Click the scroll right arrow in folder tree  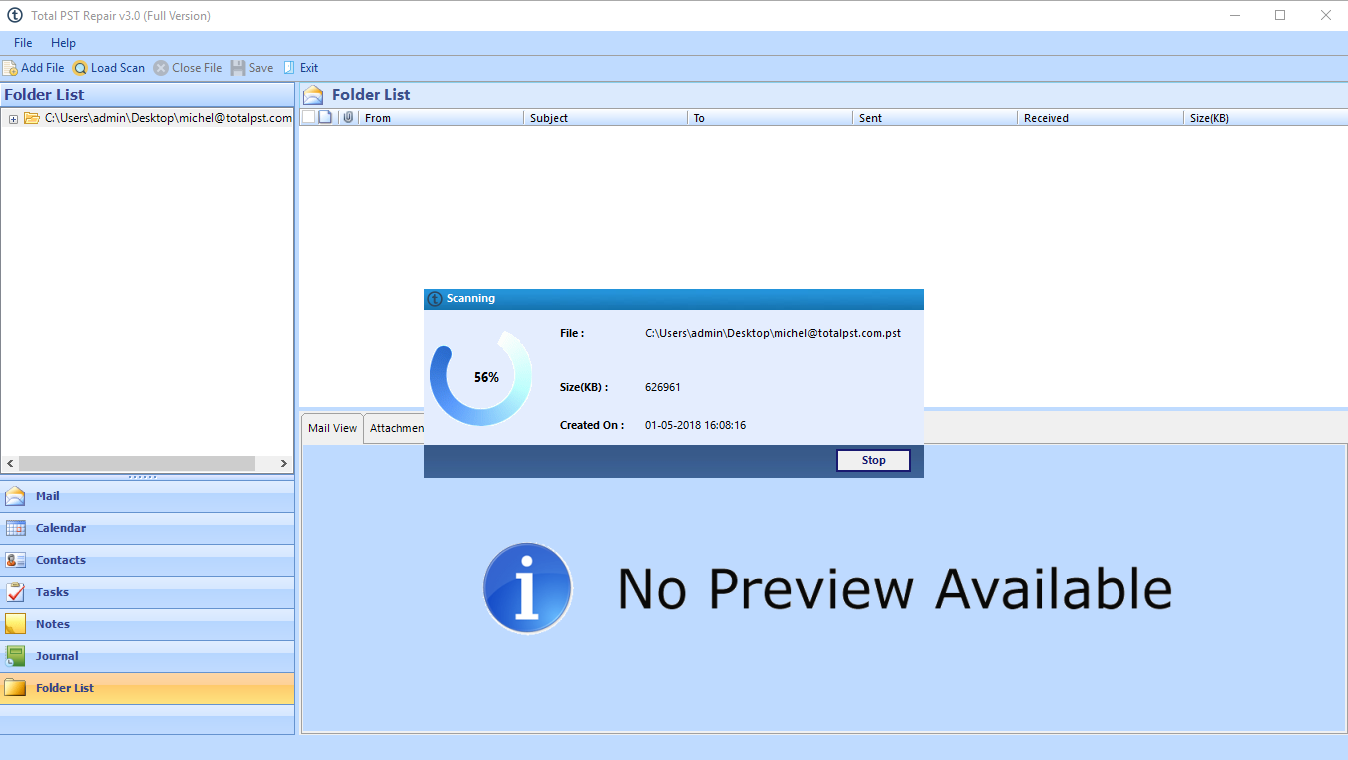284,464
